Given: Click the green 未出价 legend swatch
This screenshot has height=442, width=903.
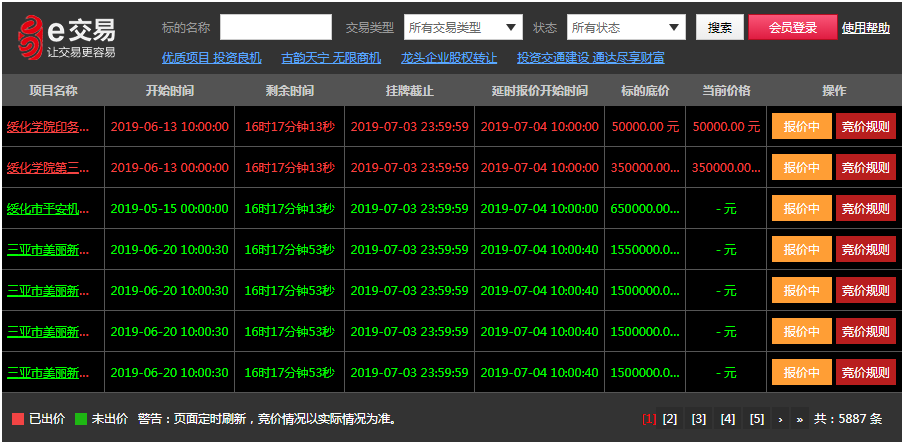Looking at the screenshot, I should click(81, 419).
